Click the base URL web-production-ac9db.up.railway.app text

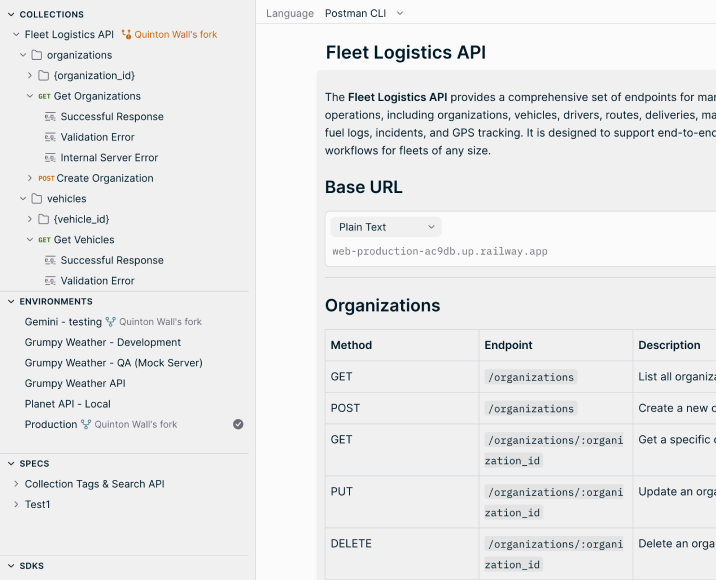tap(440, 252)
